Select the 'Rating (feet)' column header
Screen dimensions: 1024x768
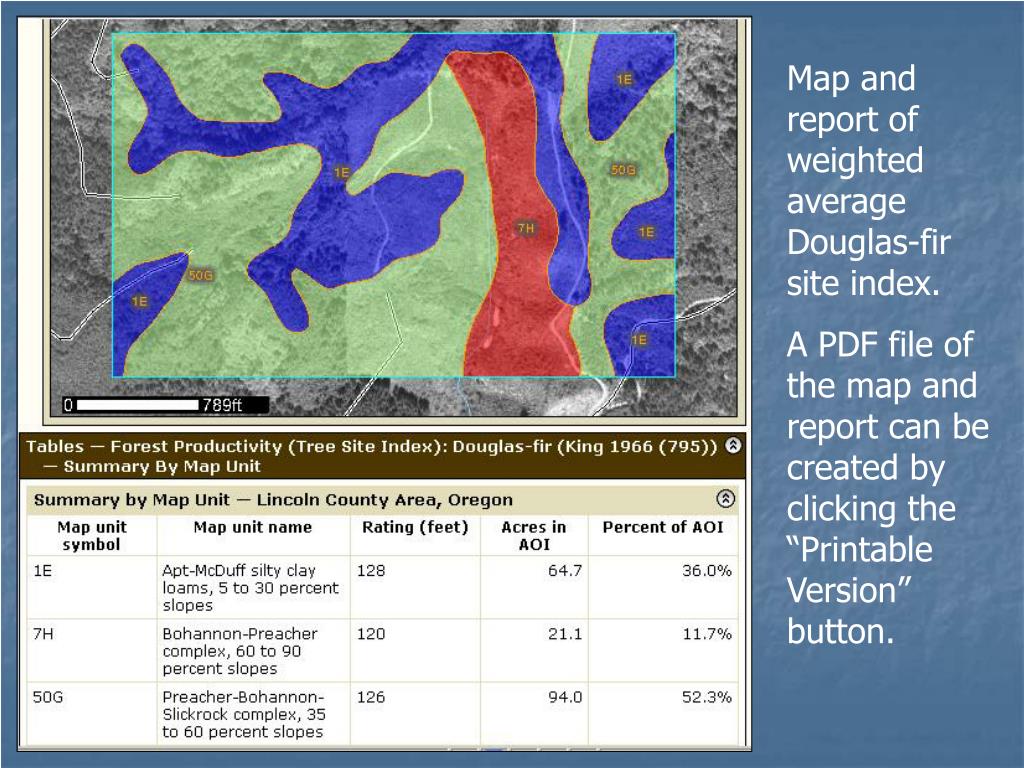tap(415, 527)
